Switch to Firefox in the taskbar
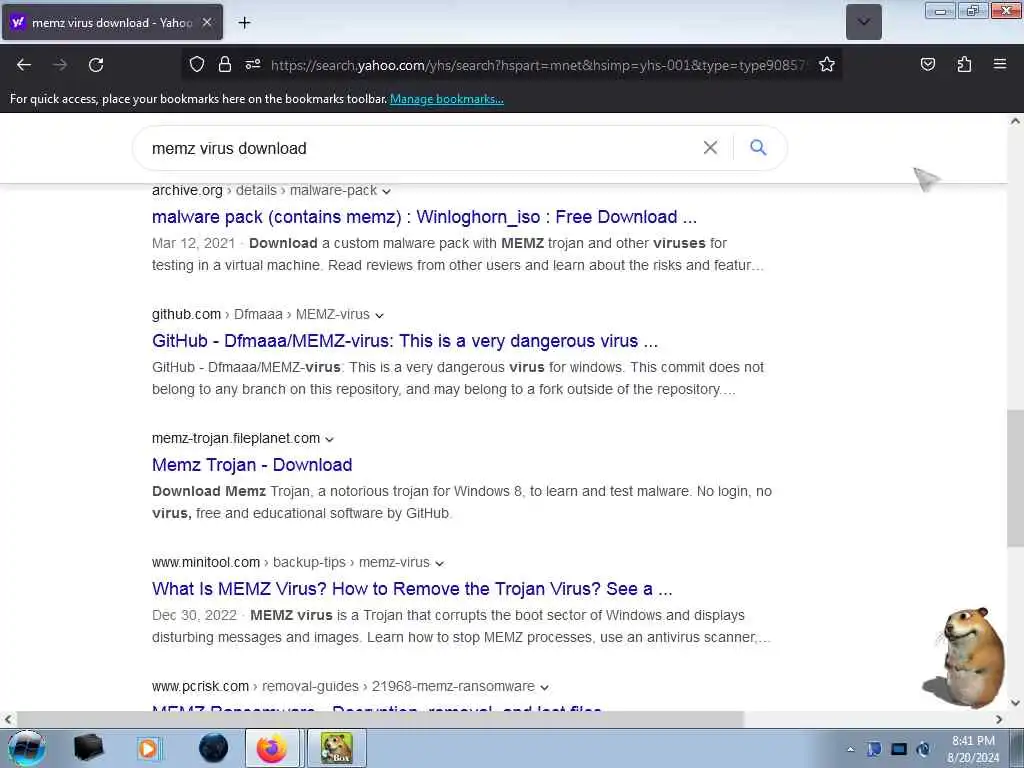 [x=272, y=748]
